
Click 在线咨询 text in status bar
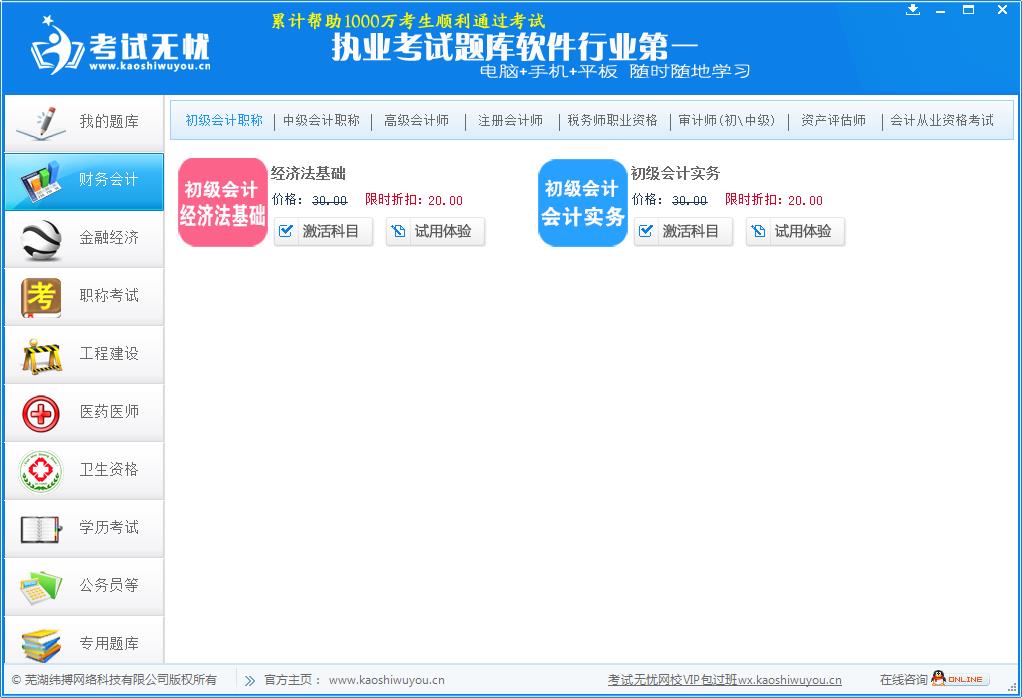point(903,680)
